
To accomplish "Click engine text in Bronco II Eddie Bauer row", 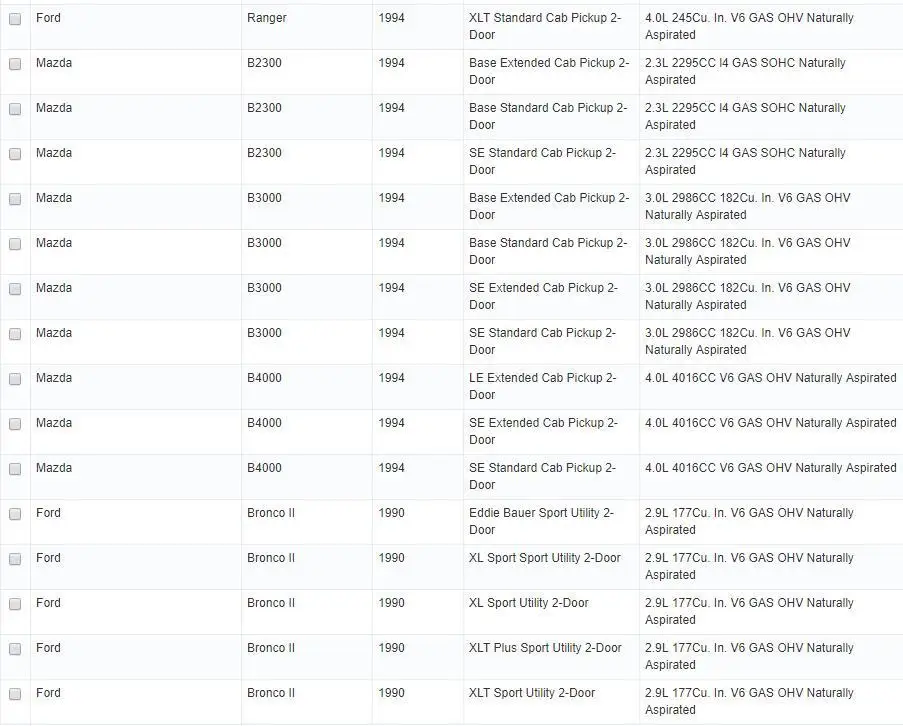I will (749, 521).
